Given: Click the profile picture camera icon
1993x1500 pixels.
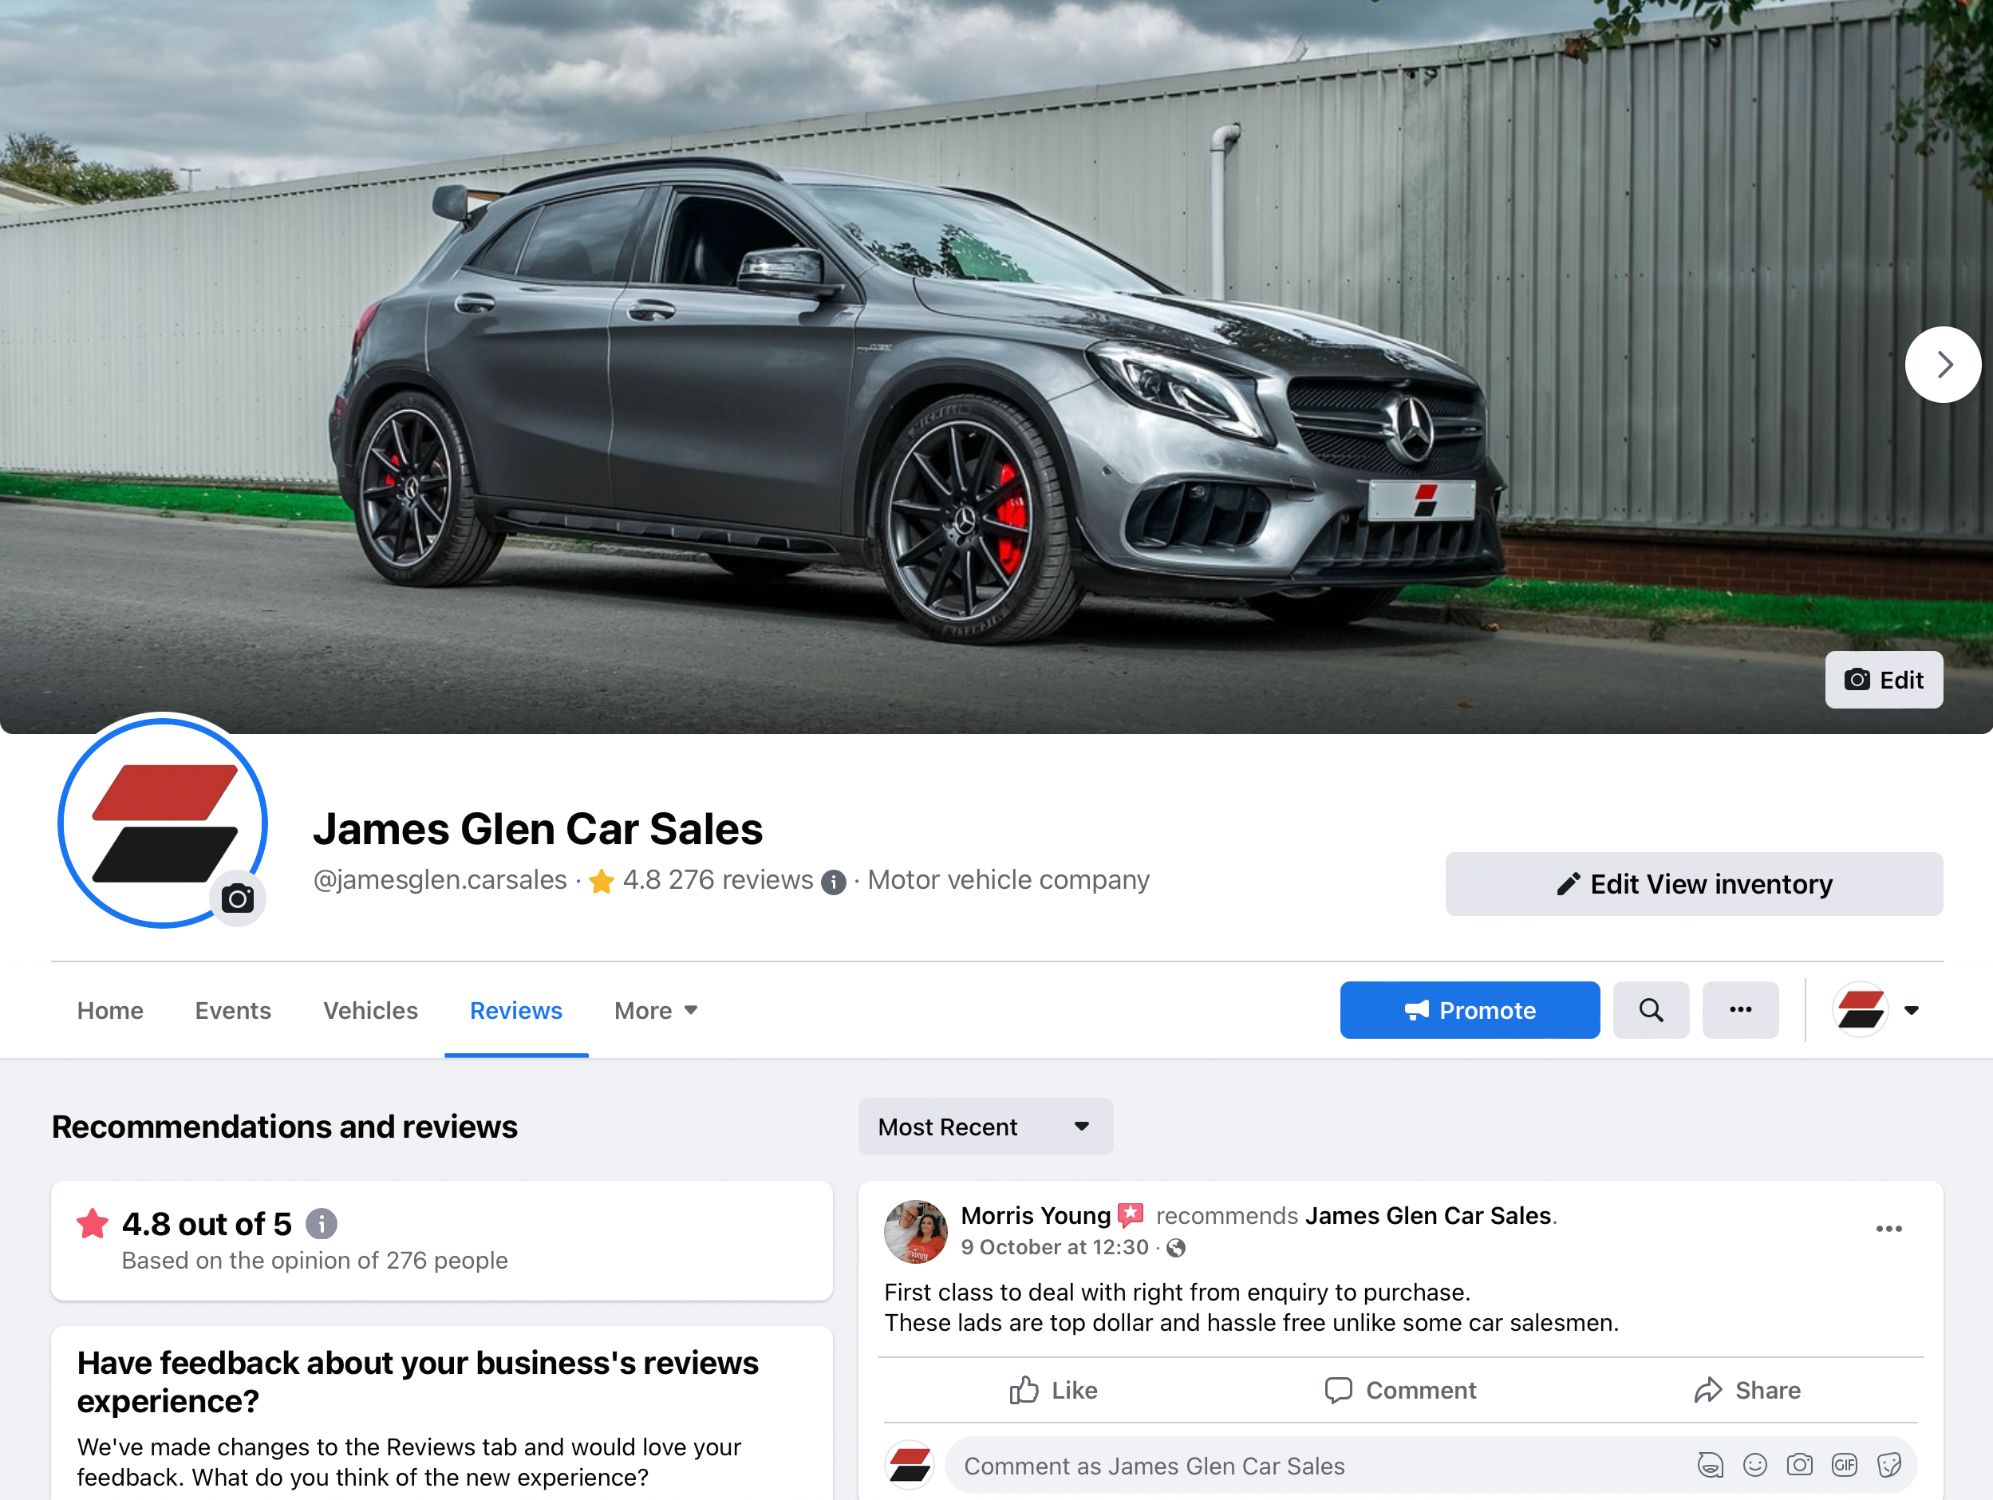Looking at the screenshot, I should coord(238,898).
